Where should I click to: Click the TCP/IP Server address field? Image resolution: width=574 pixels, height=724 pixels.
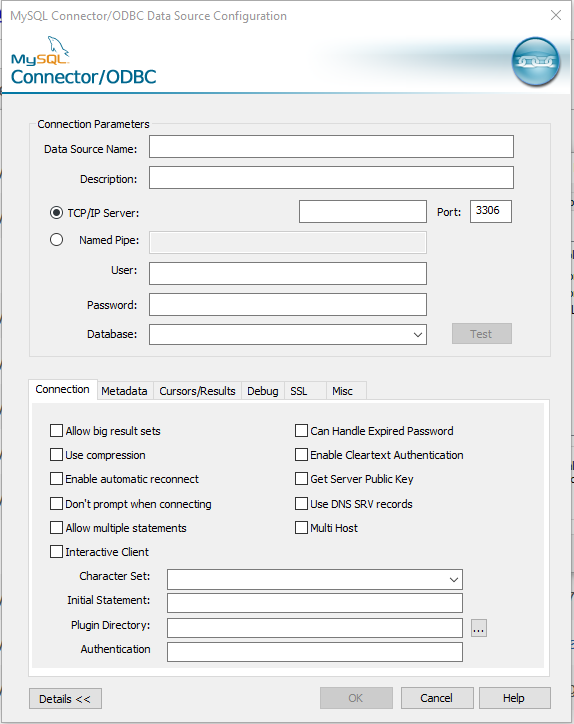pyautogui.click(x=363, y=211)
